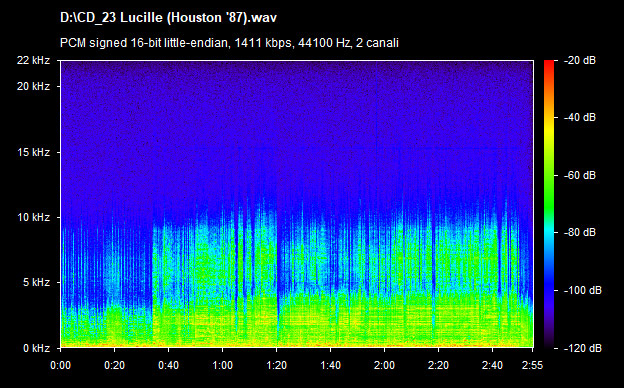Screen dimensions: 624x388
Task: Select the -20 dB legend label
Action: [580, 60]
